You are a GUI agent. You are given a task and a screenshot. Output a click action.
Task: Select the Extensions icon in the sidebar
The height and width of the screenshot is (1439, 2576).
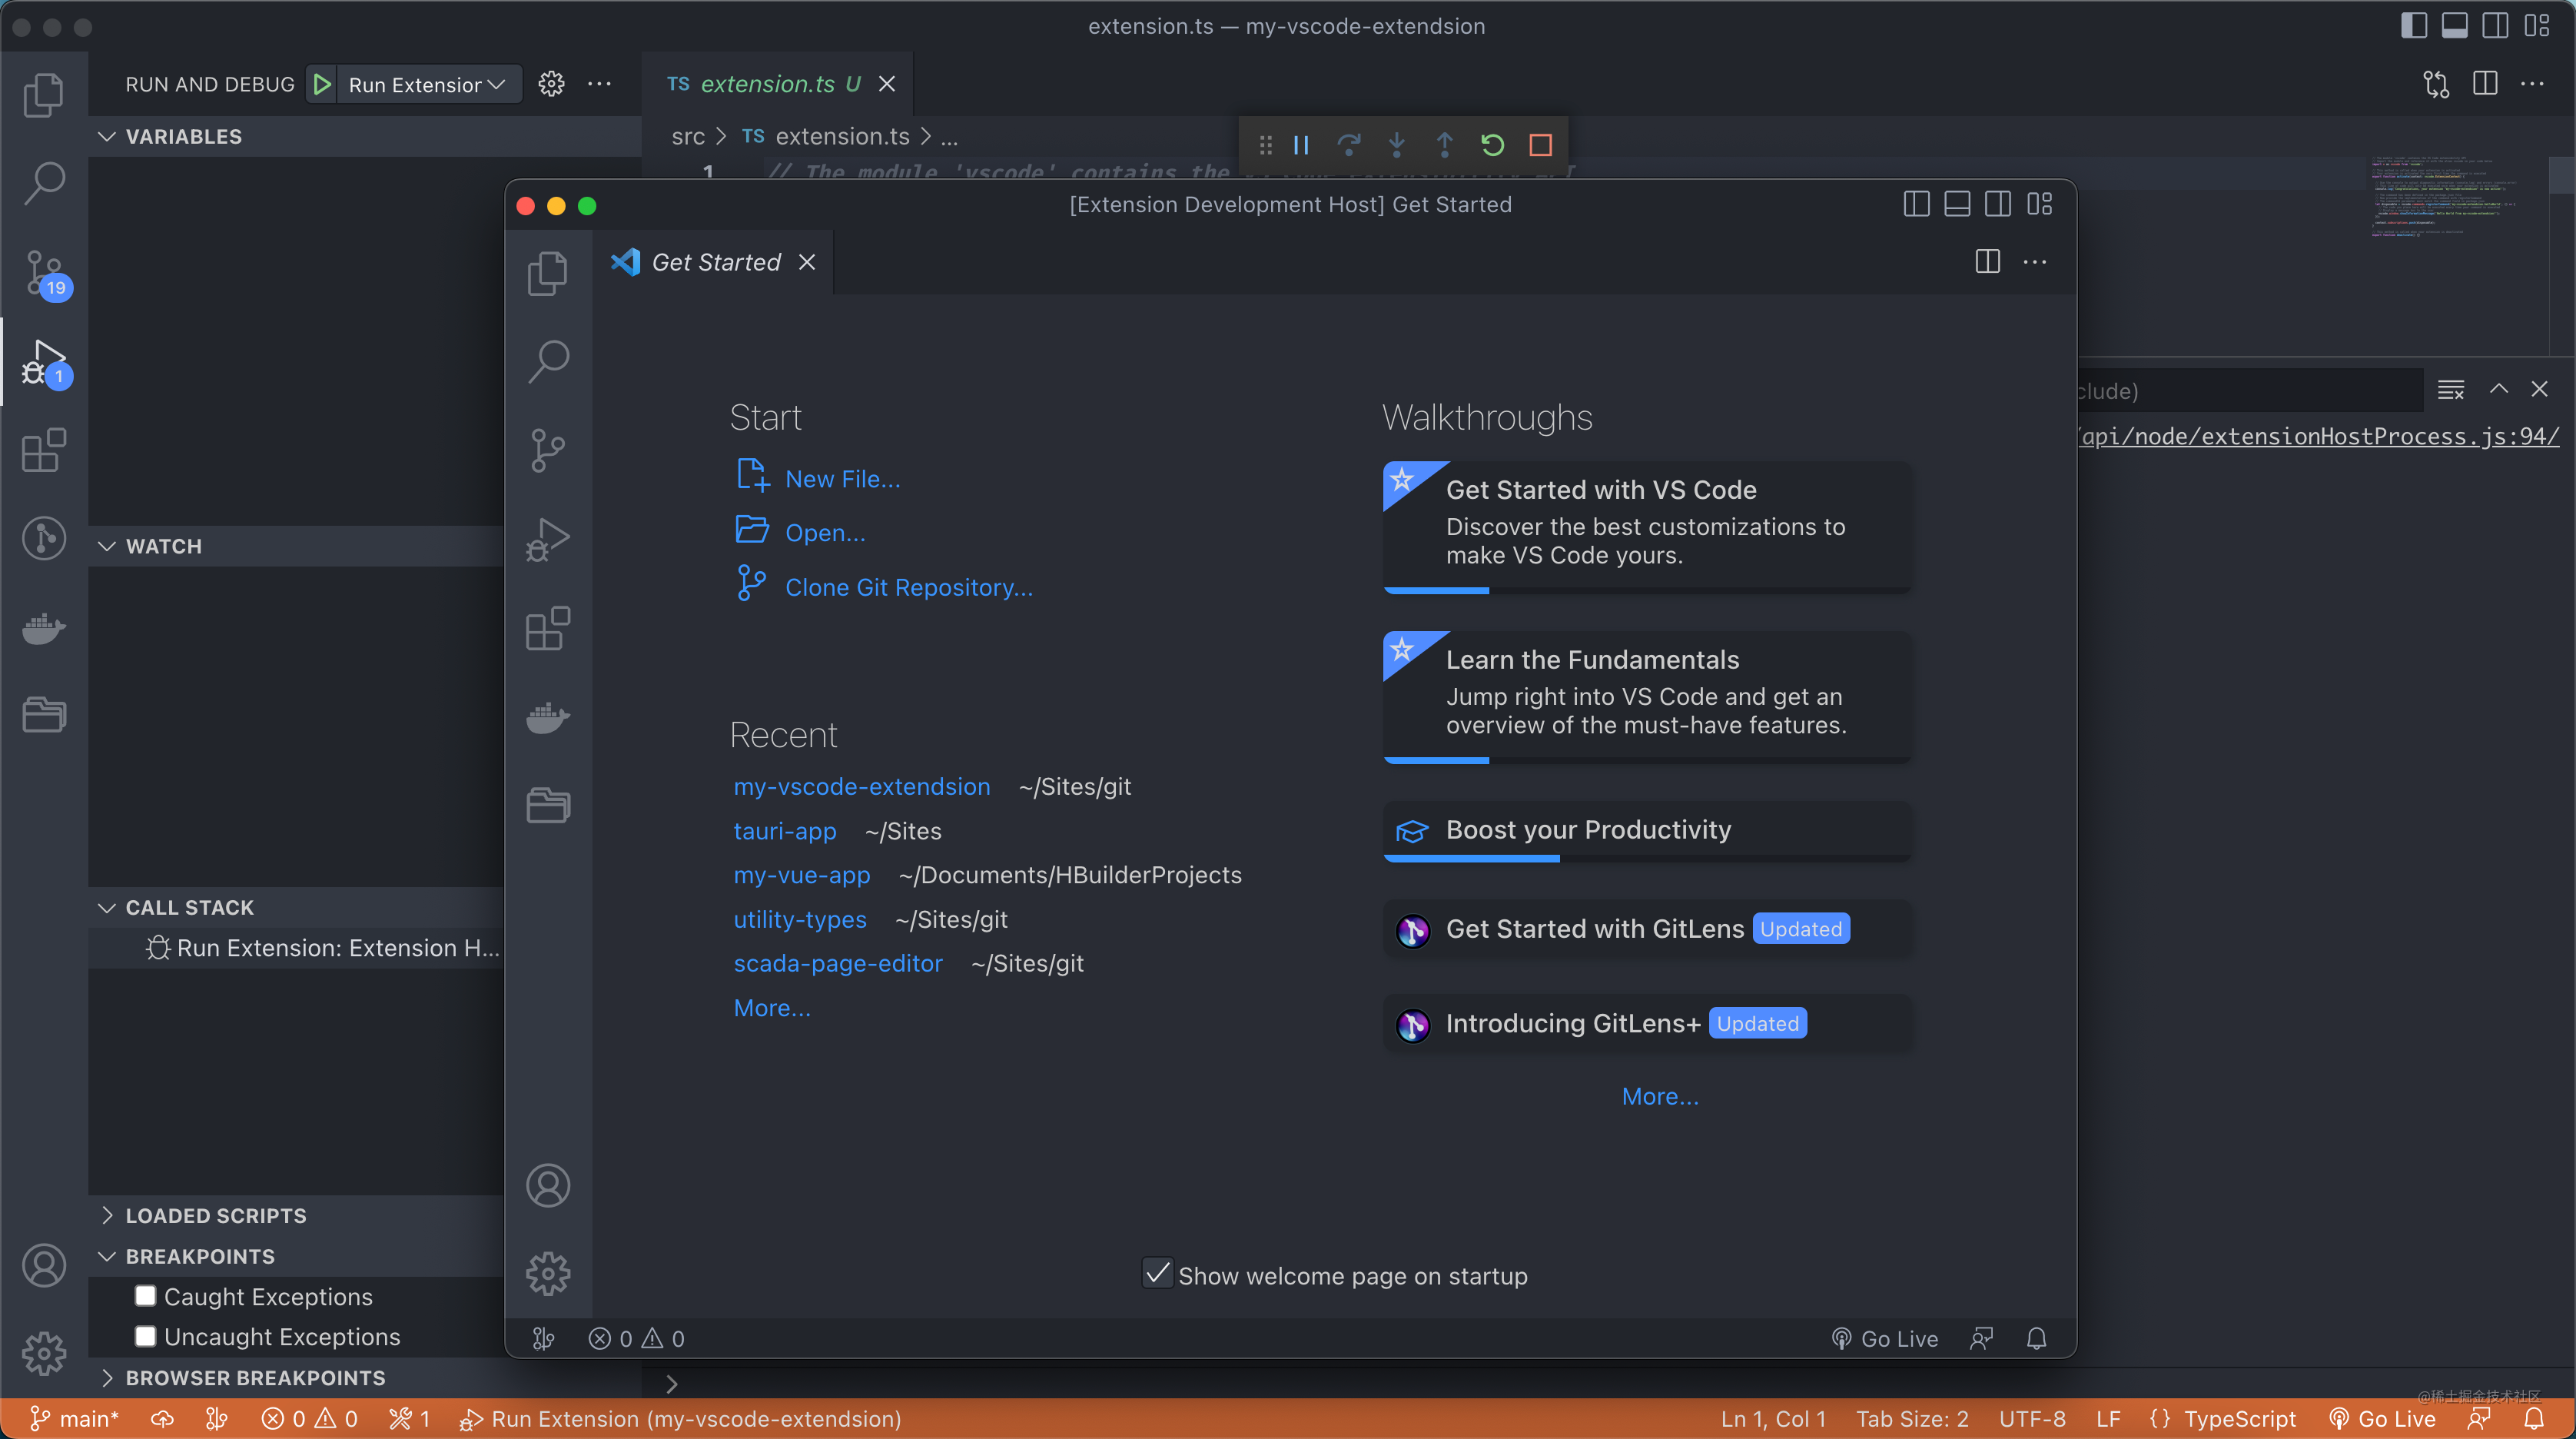click(44, 452)
